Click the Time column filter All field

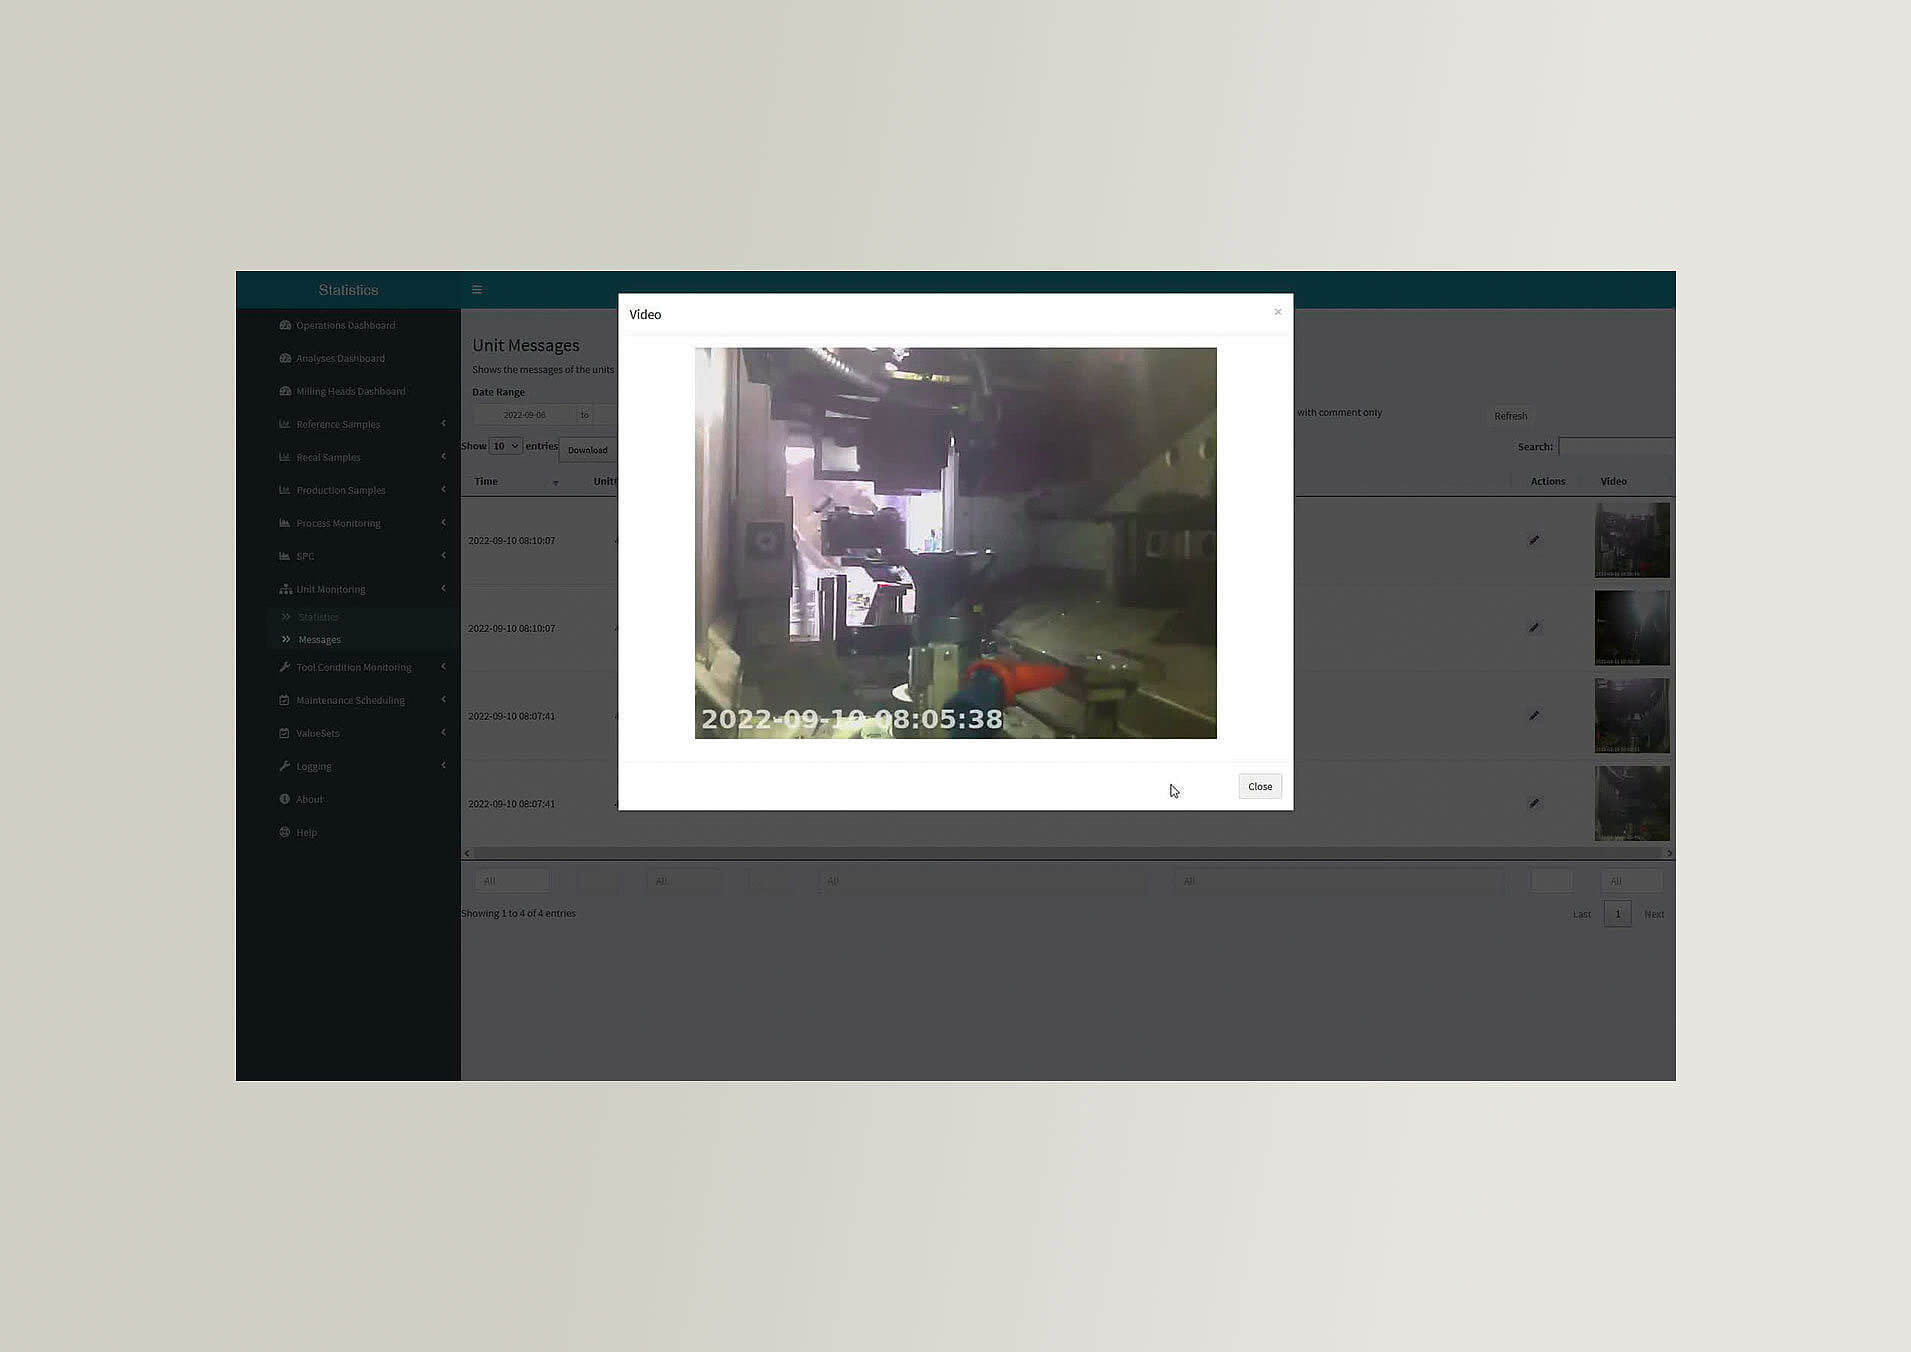point(511,881)
